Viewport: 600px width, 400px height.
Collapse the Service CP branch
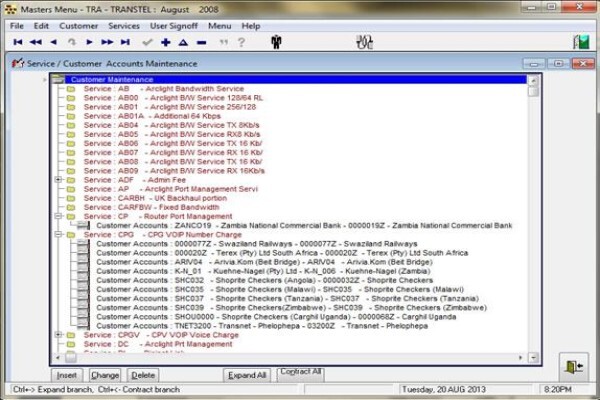58,216
